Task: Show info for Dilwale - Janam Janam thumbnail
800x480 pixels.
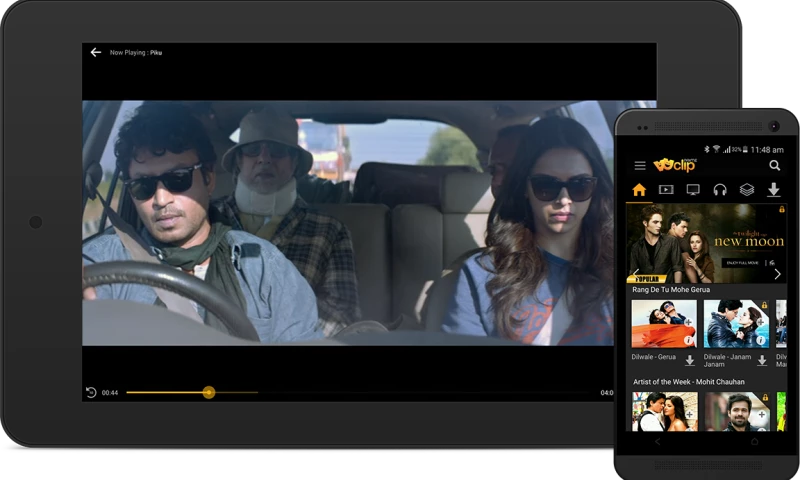Action: click(761, 340)
